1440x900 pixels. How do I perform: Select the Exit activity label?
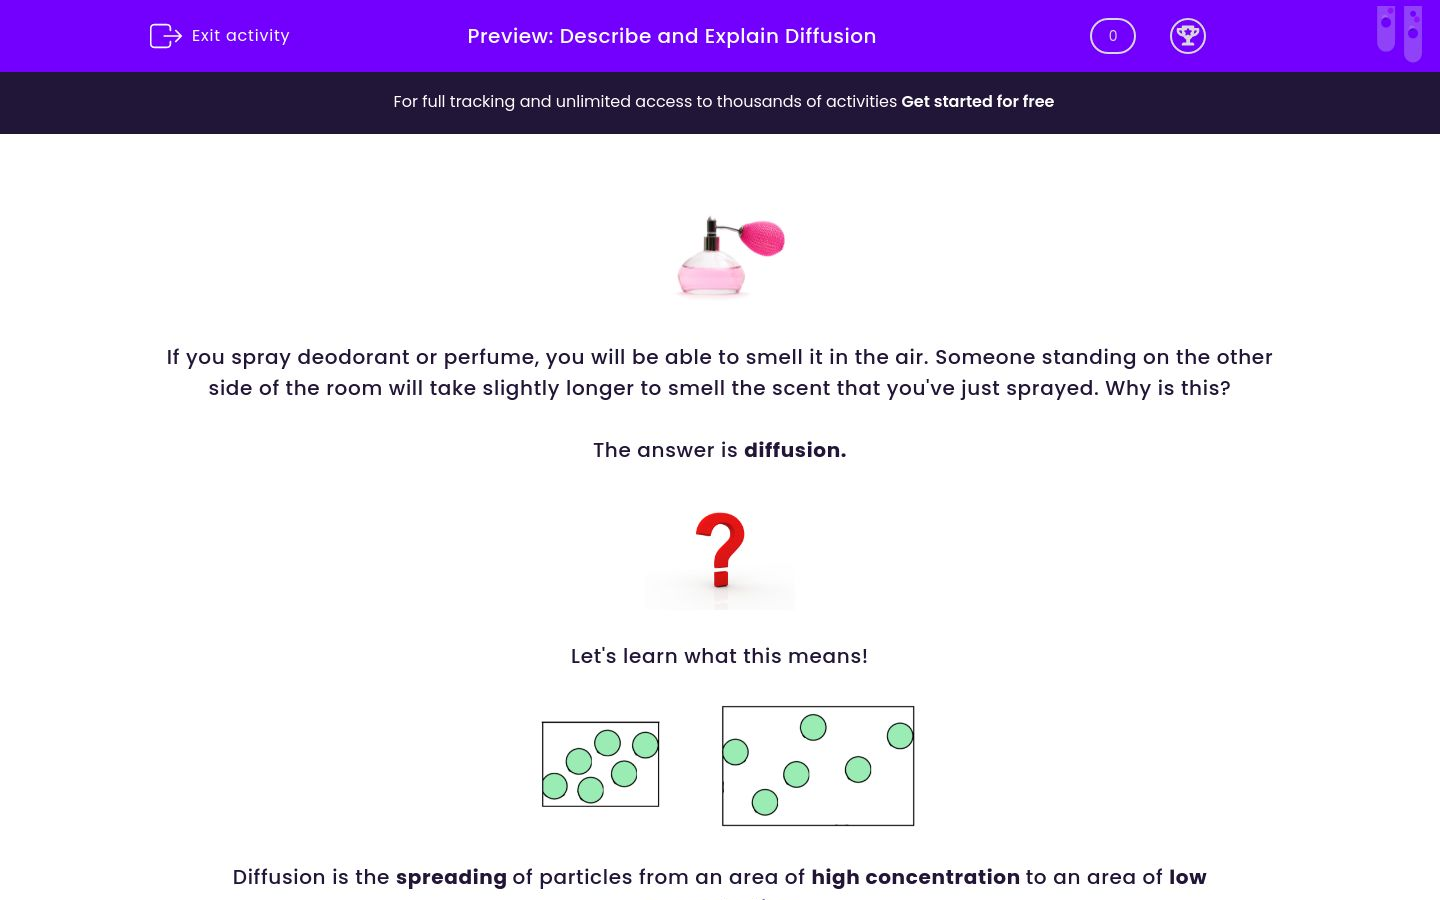coord(240,35)
